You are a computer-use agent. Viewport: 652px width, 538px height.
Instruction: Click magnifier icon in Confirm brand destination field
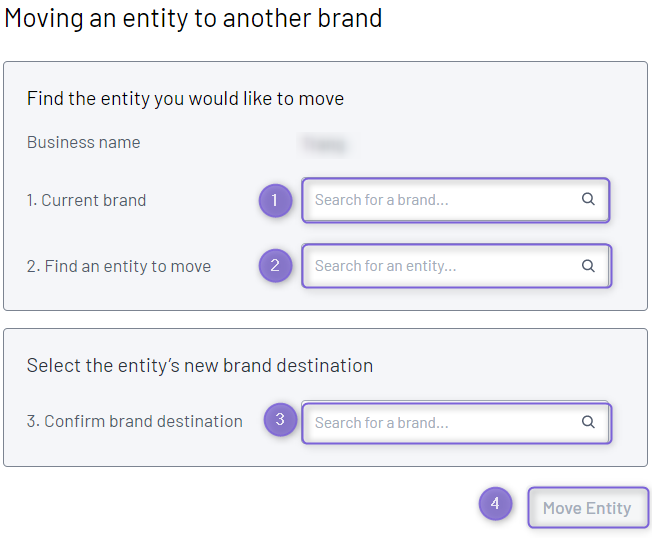(588, 422)
